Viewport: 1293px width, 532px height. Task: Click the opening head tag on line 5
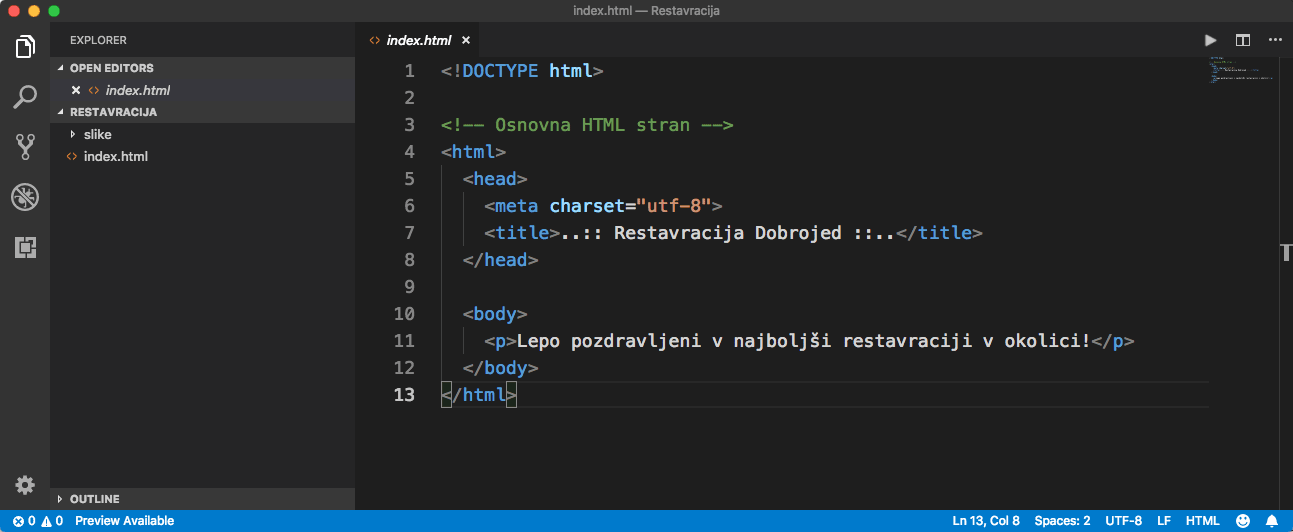click(x=495, y=179)
